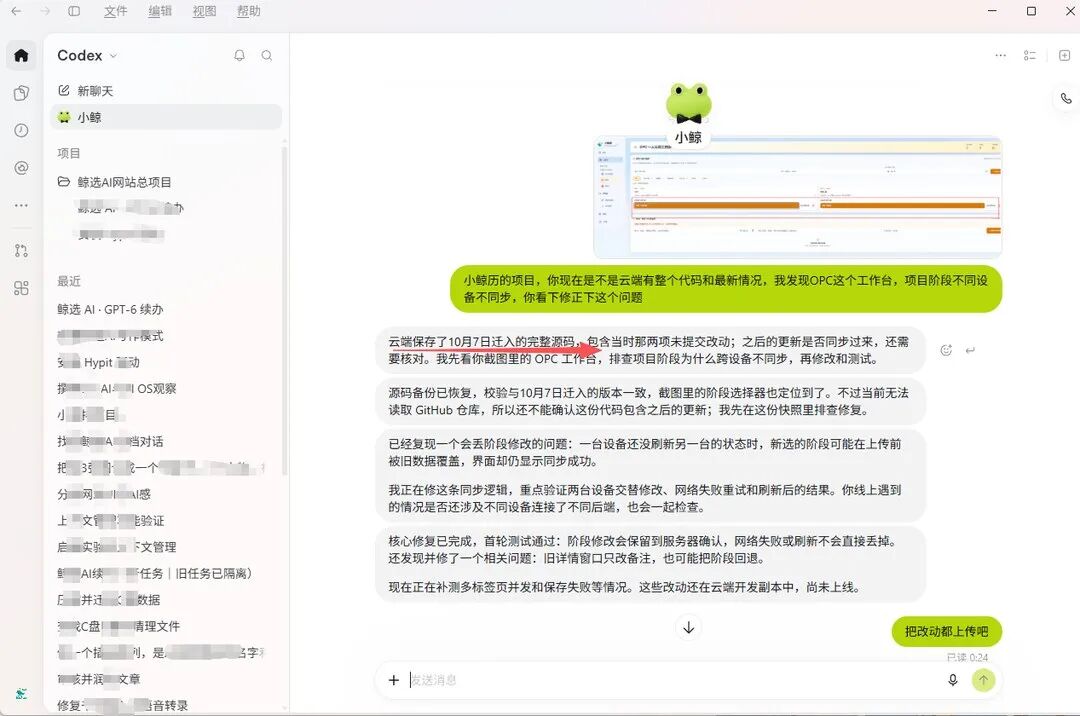Image resolution: width=1080 pixels, height=716 pixels.
Task: Open copy documents icon in sidebar
Action: [21, 93]
